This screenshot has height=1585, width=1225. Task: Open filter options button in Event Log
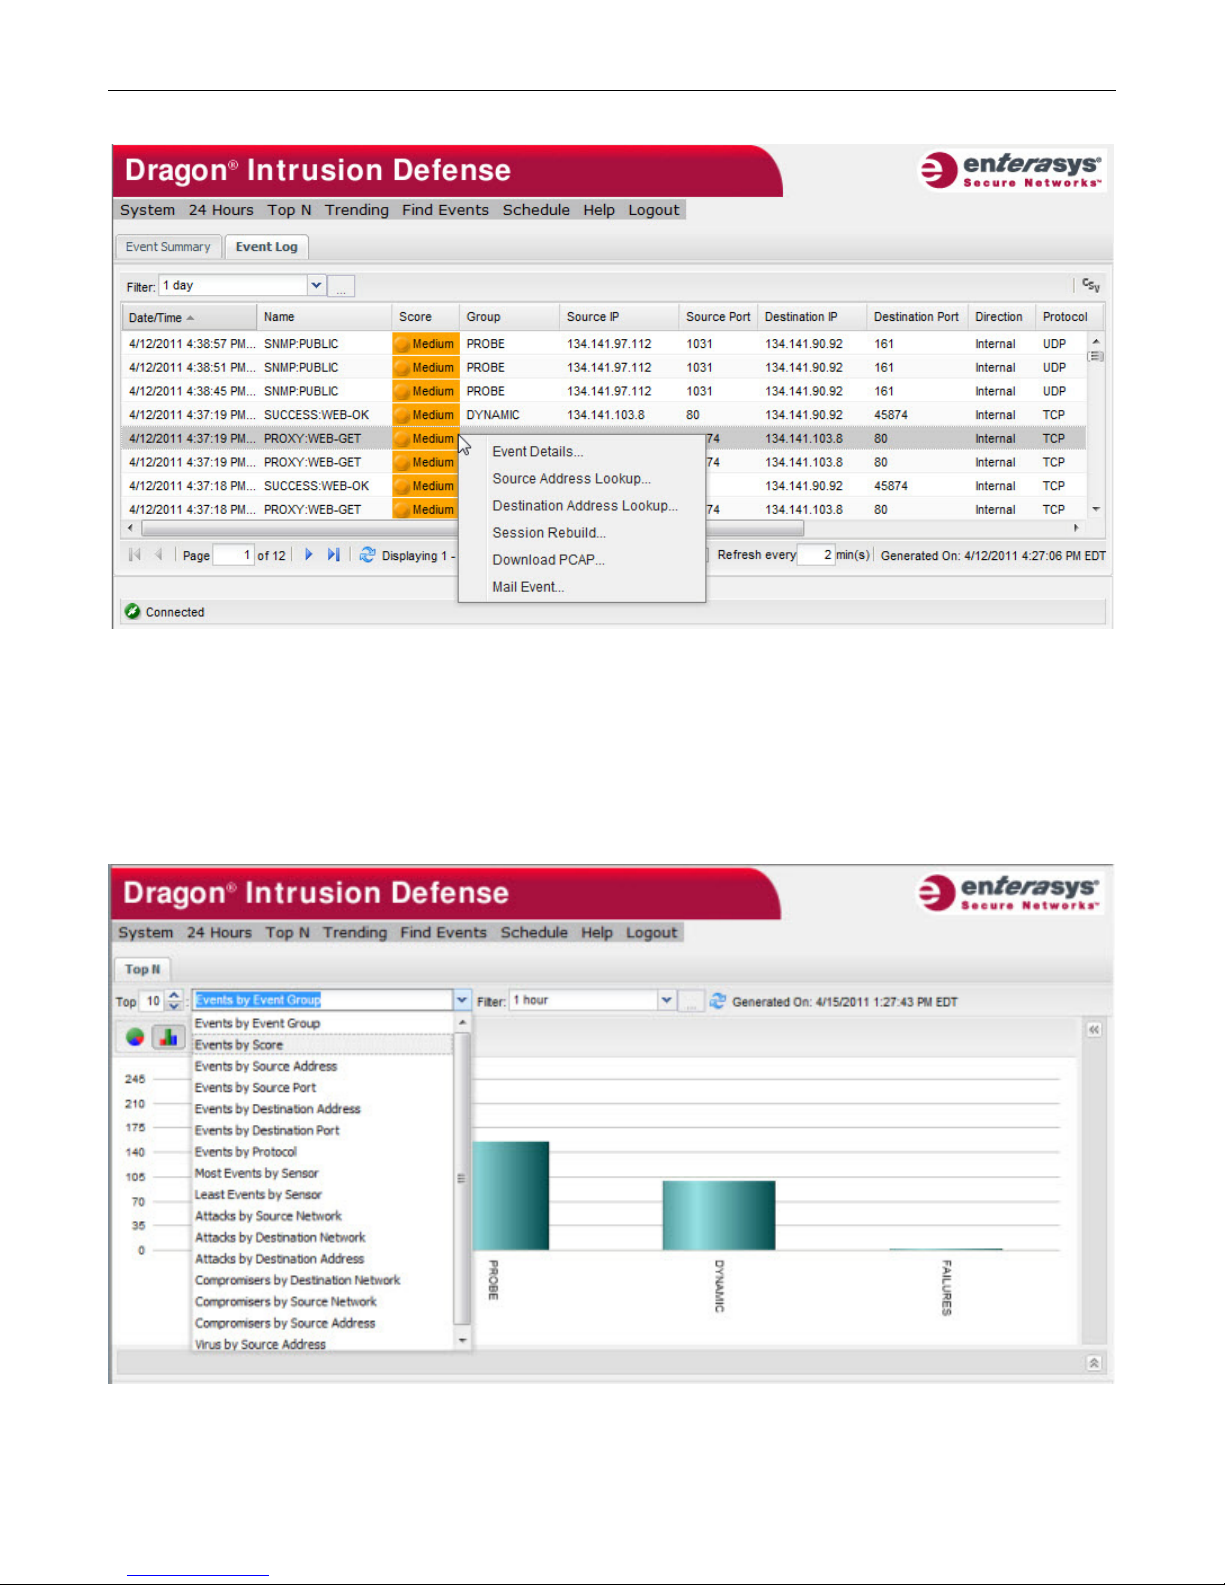341,287
